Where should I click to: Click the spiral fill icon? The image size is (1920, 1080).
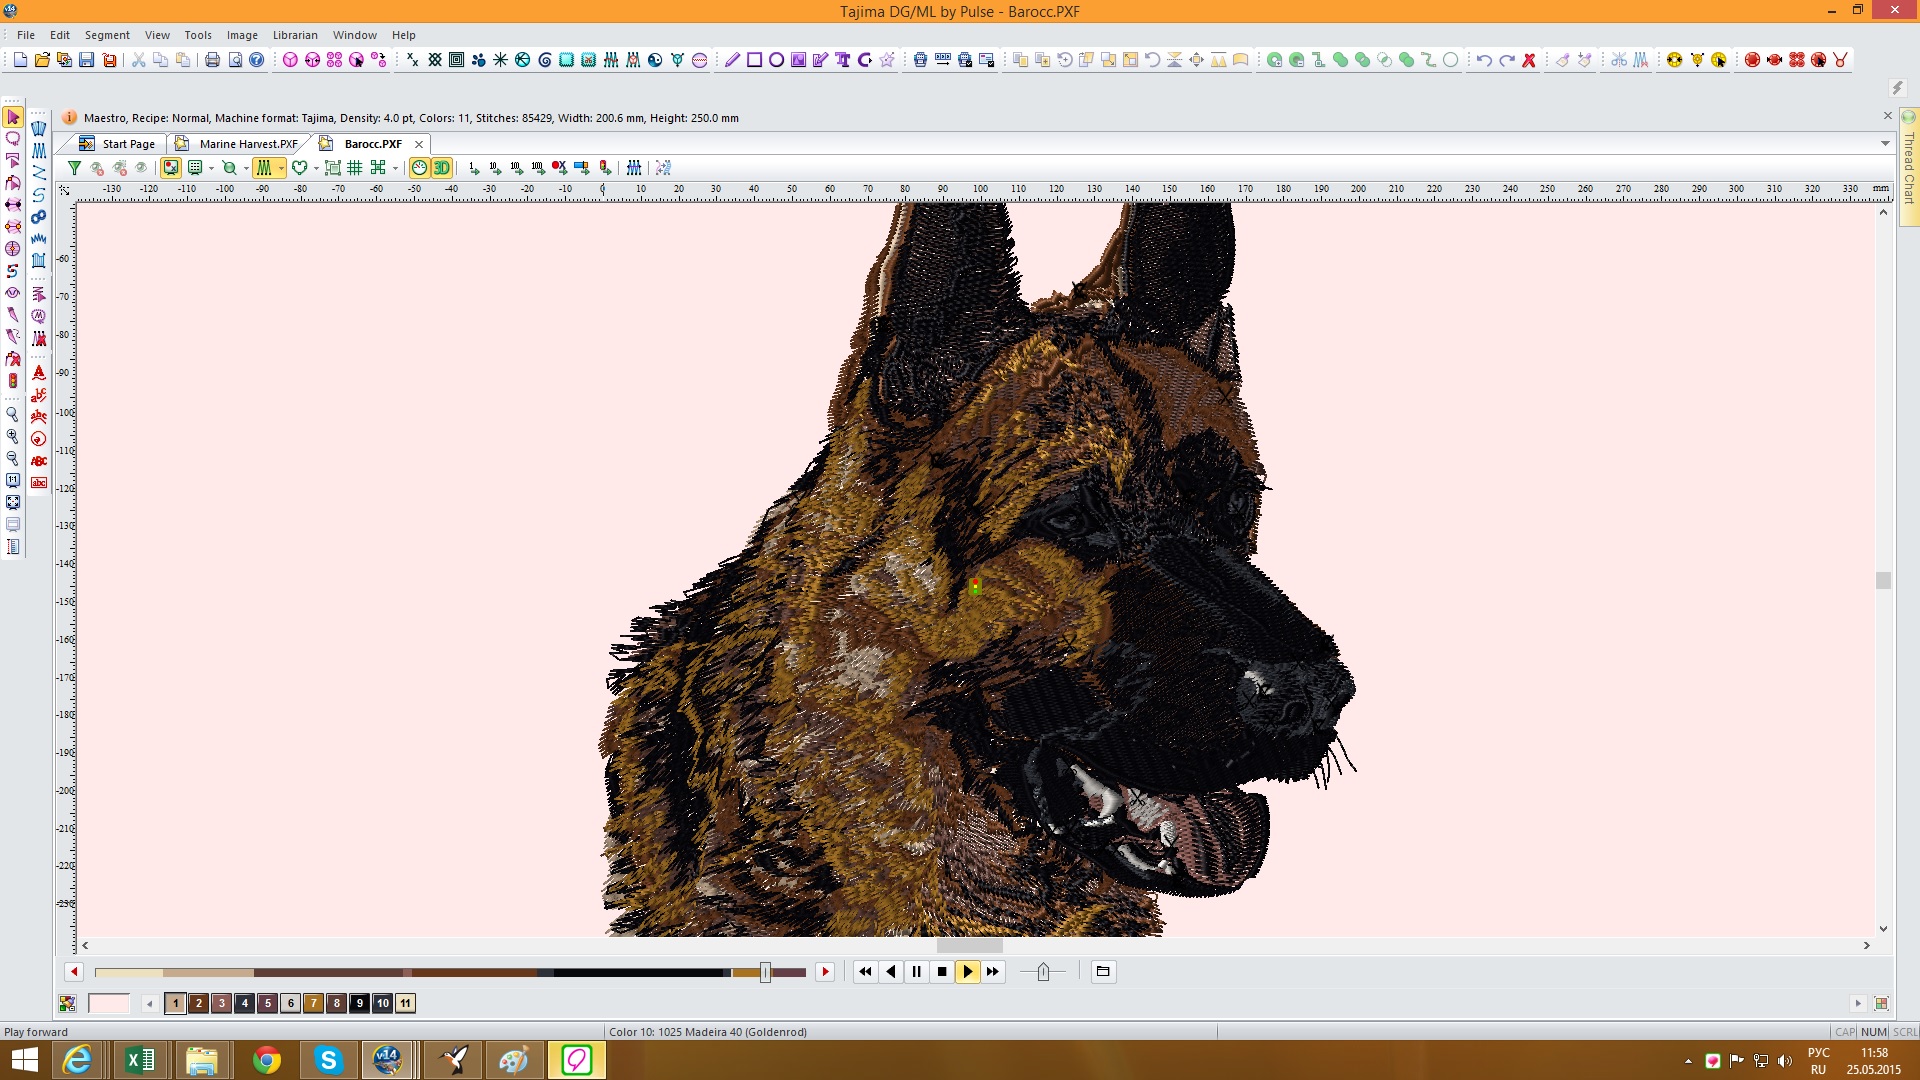pos(545,60)
